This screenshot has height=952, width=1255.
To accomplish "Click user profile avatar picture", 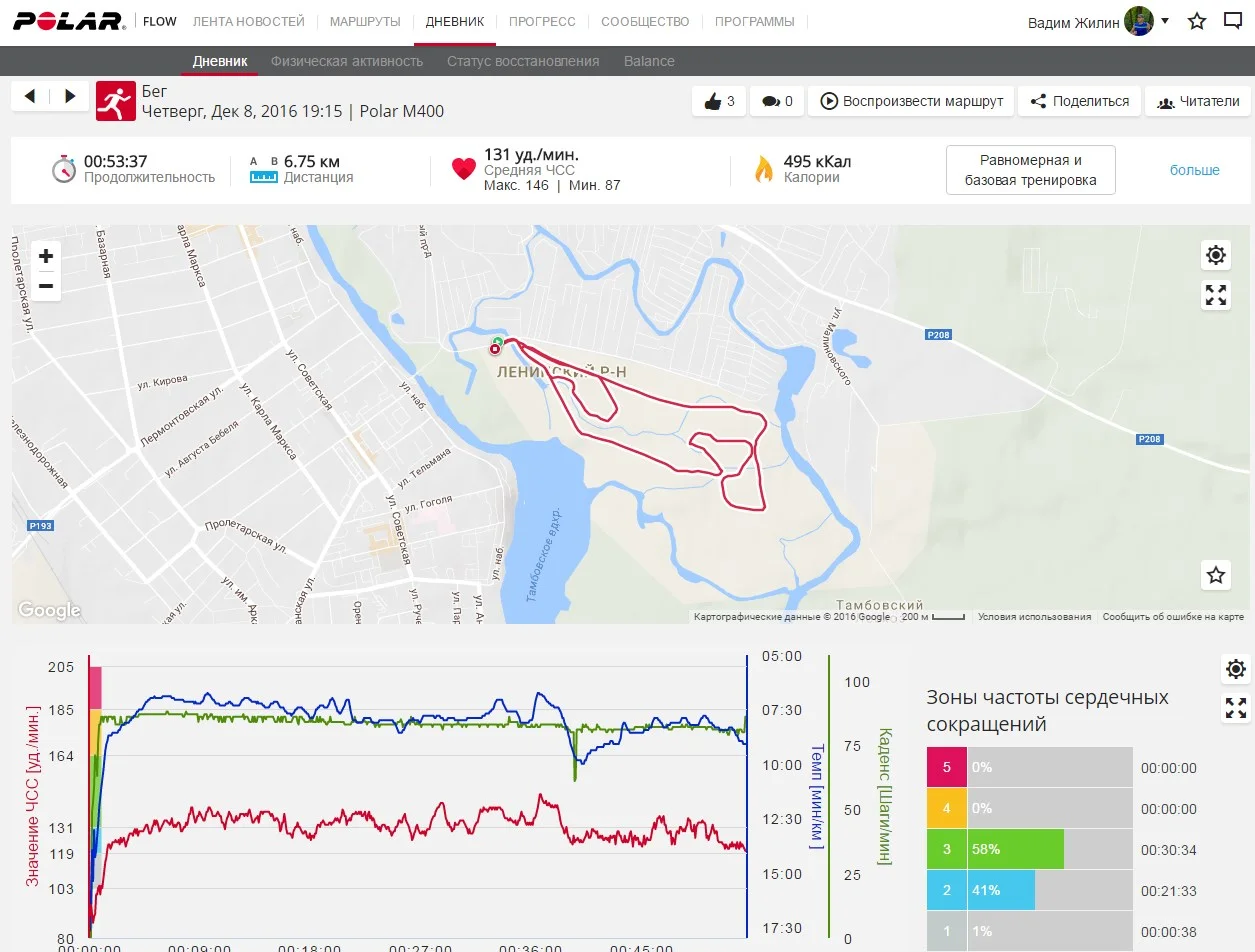I will (1139, 21).
